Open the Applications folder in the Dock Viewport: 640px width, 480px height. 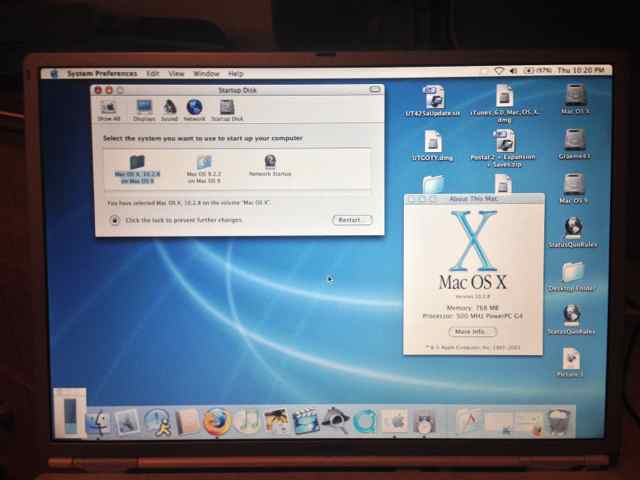tap(469, 422)
